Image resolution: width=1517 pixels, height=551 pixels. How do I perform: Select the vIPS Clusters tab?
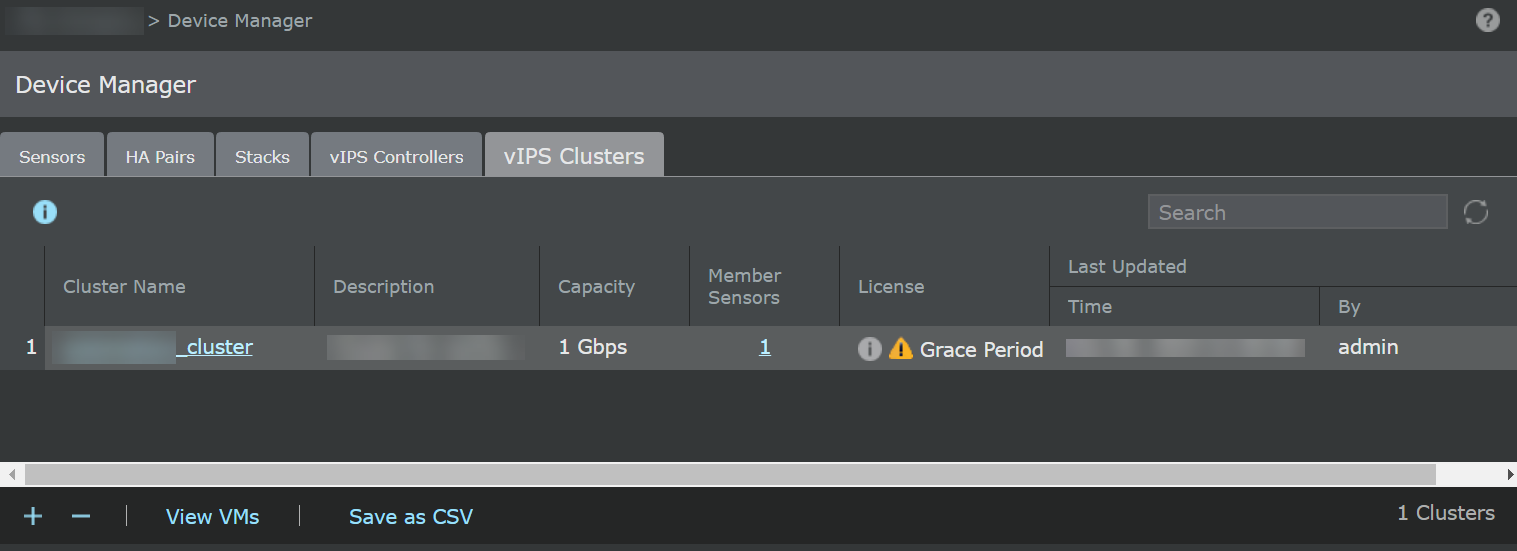click(x=574, y=155)
